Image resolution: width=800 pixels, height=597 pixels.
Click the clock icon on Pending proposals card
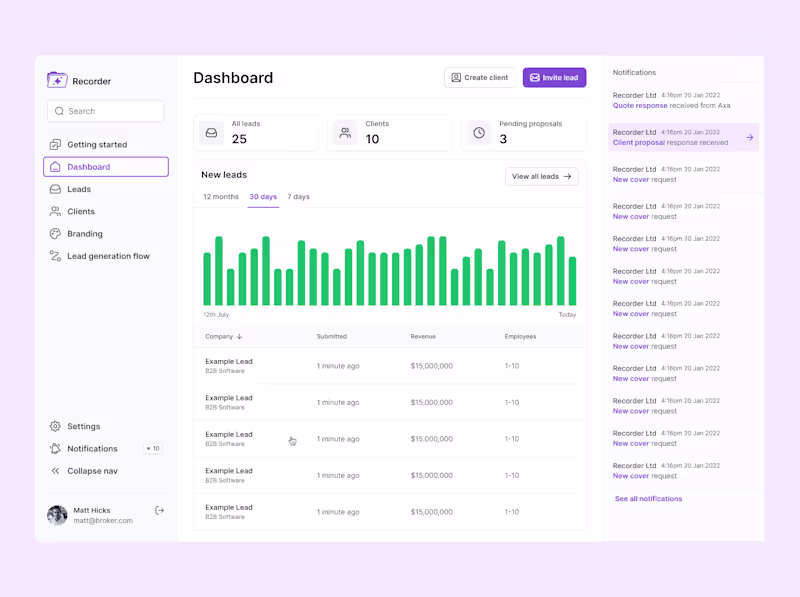[x=478, y=132]
